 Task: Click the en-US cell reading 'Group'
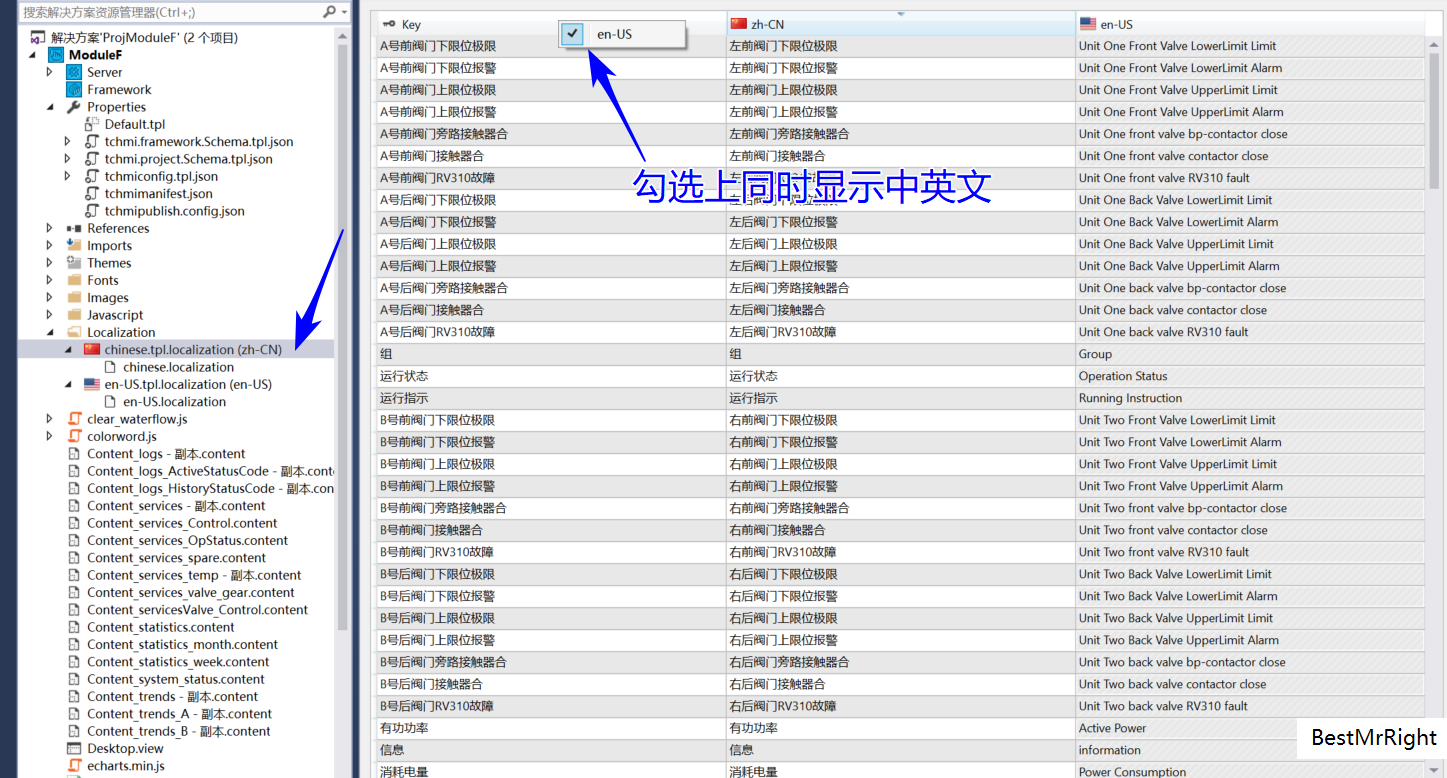(1250, 354)
